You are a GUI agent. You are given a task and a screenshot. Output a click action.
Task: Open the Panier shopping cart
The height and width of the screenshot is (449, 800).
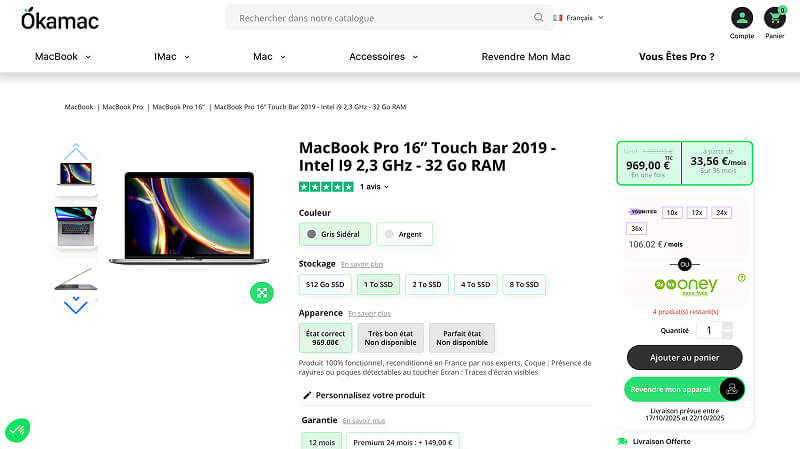click(775, 18)
